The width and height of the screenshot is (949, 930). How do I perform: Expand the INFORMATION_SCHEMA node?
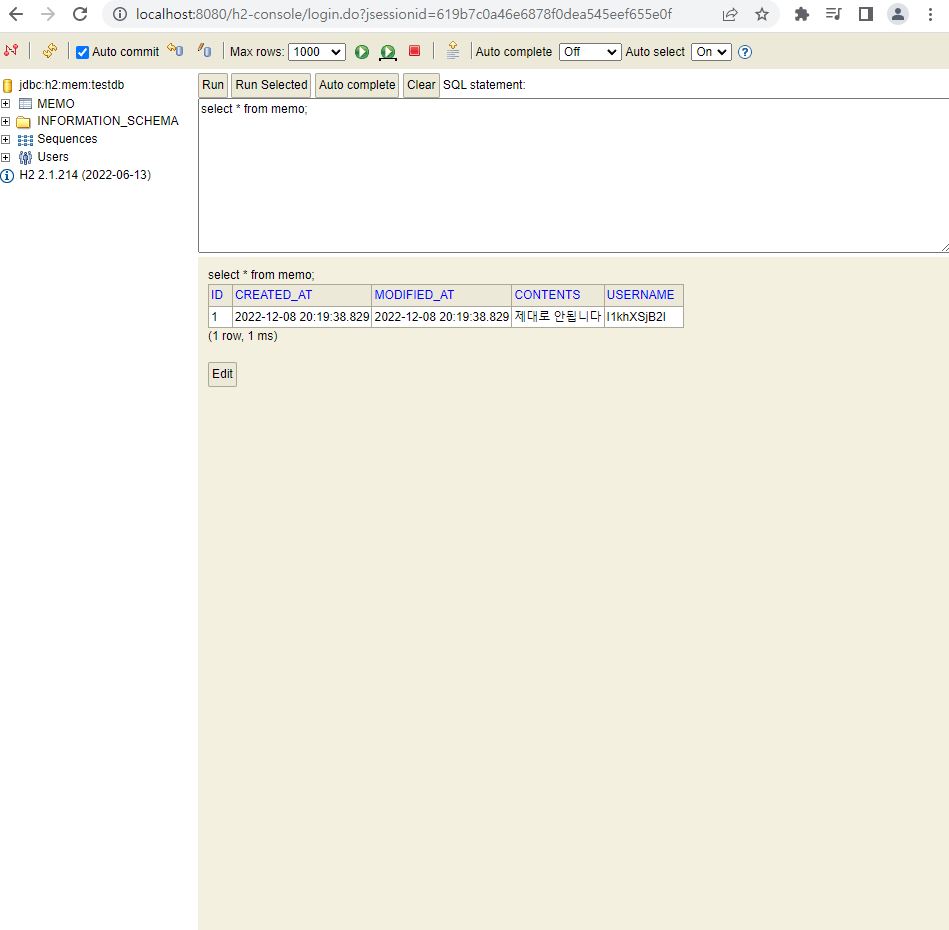[5, 122]
